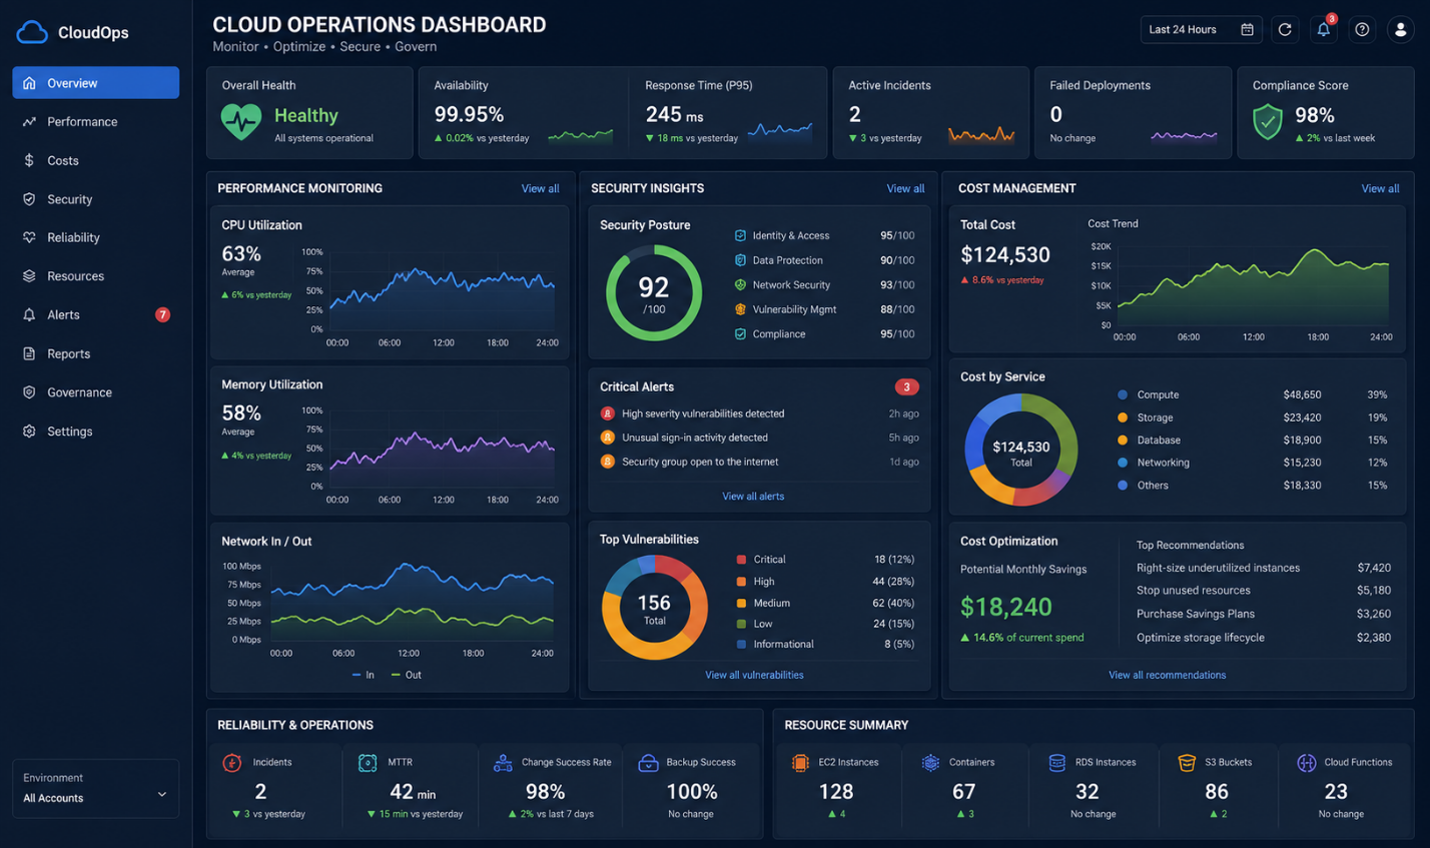The height and width of the screenshot is (848, 1430).
Task: Go to Performance in the sidebar
Action: pos(96,122)
